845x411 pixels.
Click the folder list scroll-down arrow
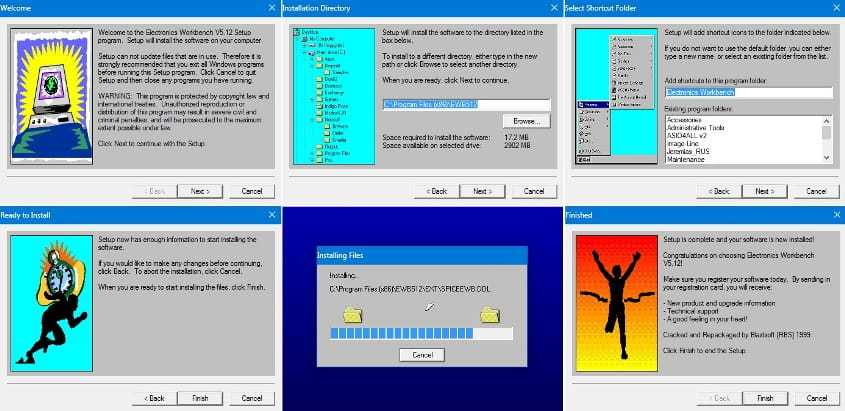pos(826,158)
